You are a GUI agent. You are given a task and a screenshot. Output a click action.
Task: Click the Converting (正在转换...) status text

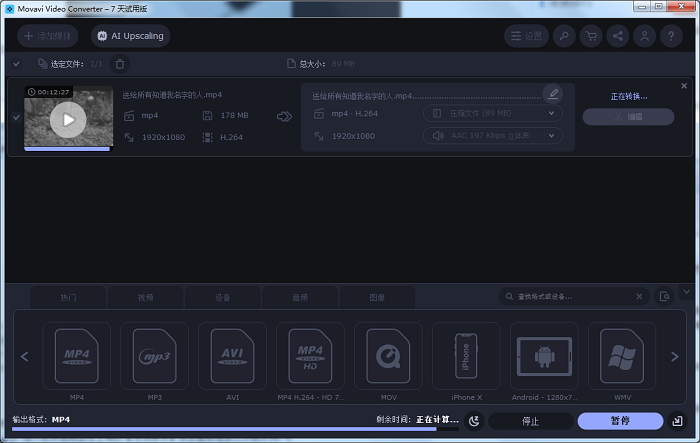[629, 96]
